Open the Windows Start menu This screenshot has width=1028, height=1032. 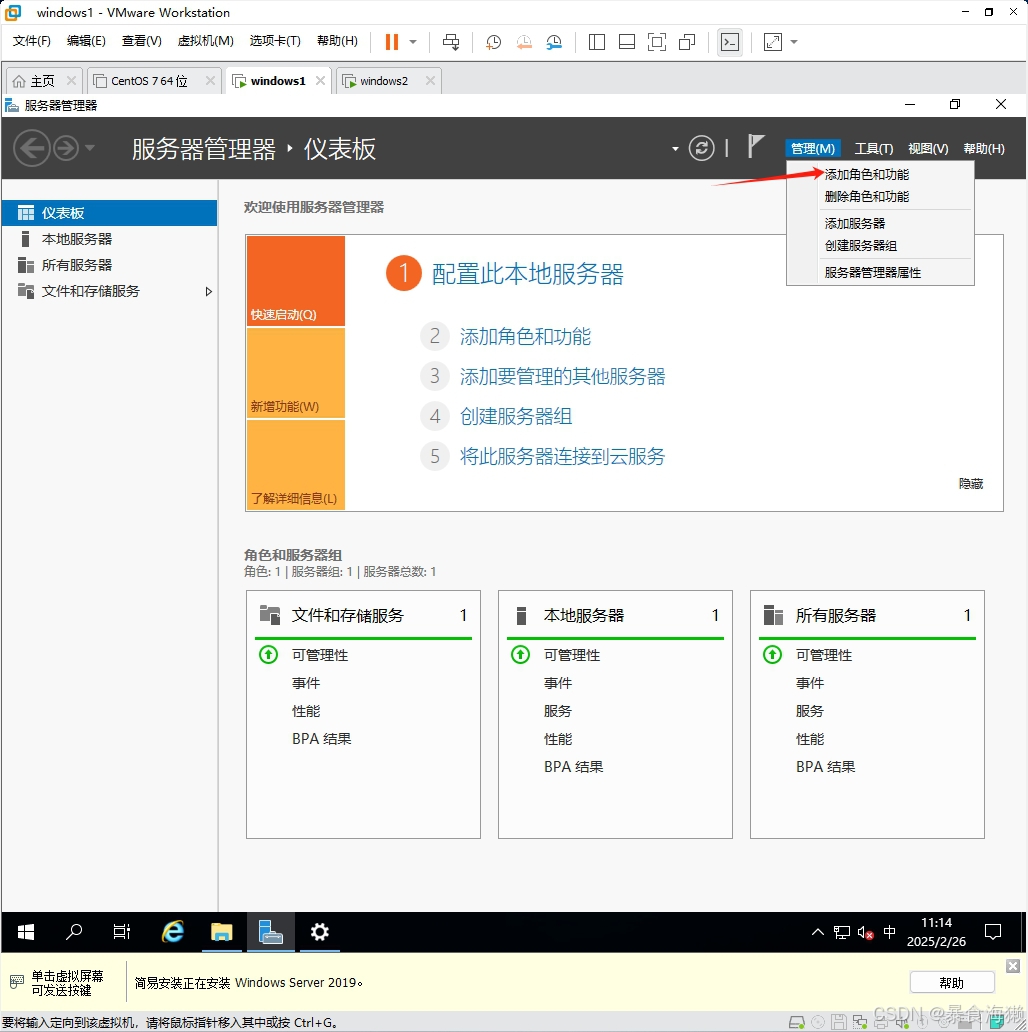[26, 932]
